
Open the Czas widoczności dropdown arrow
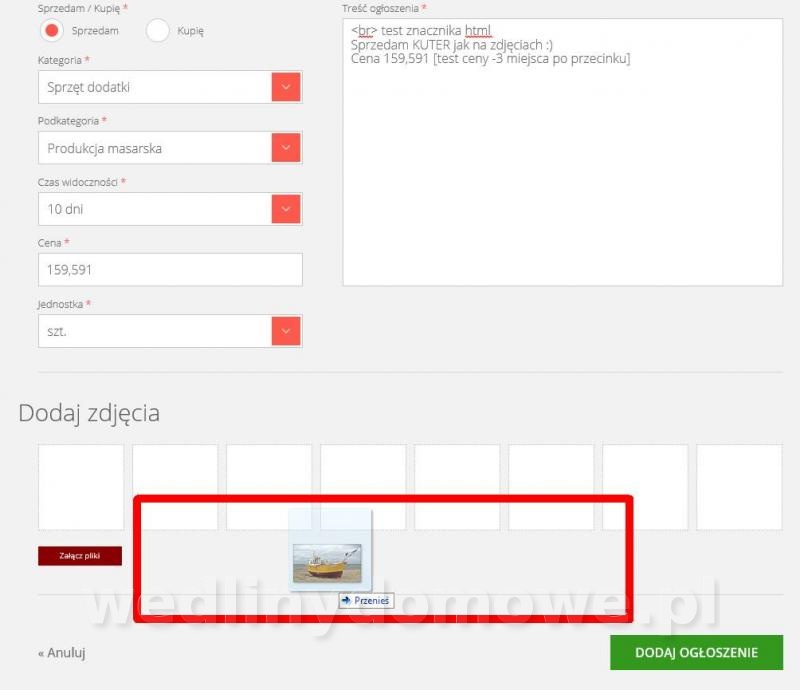coord(286,209)
